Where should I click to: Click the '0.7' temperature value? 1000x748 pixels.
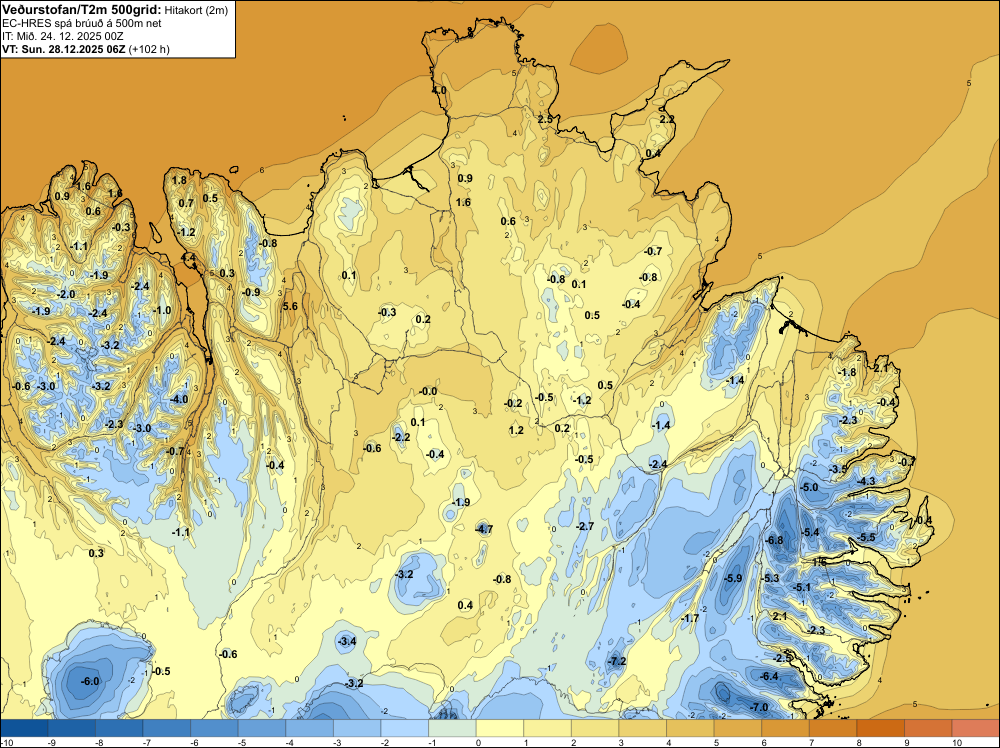click(x=186, y=203)
